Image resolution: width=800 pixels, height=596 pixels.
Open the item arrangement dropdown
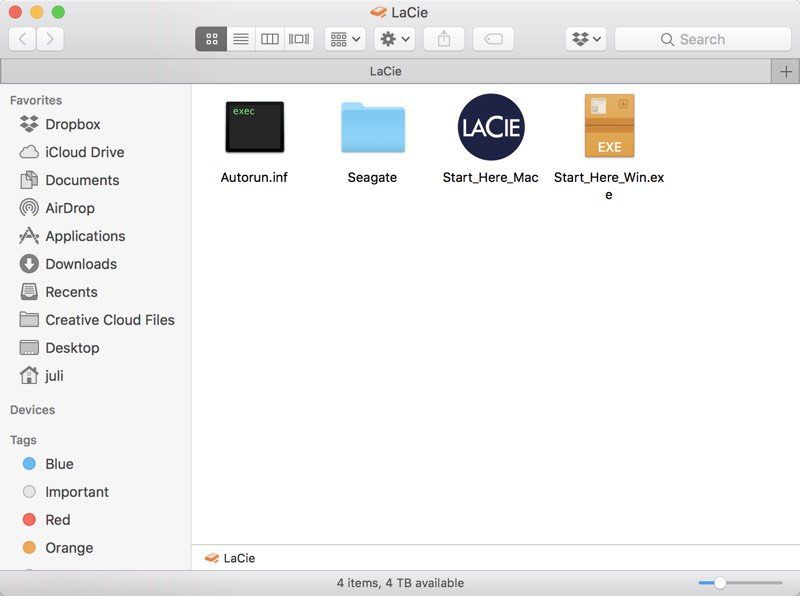pos(345,39)
